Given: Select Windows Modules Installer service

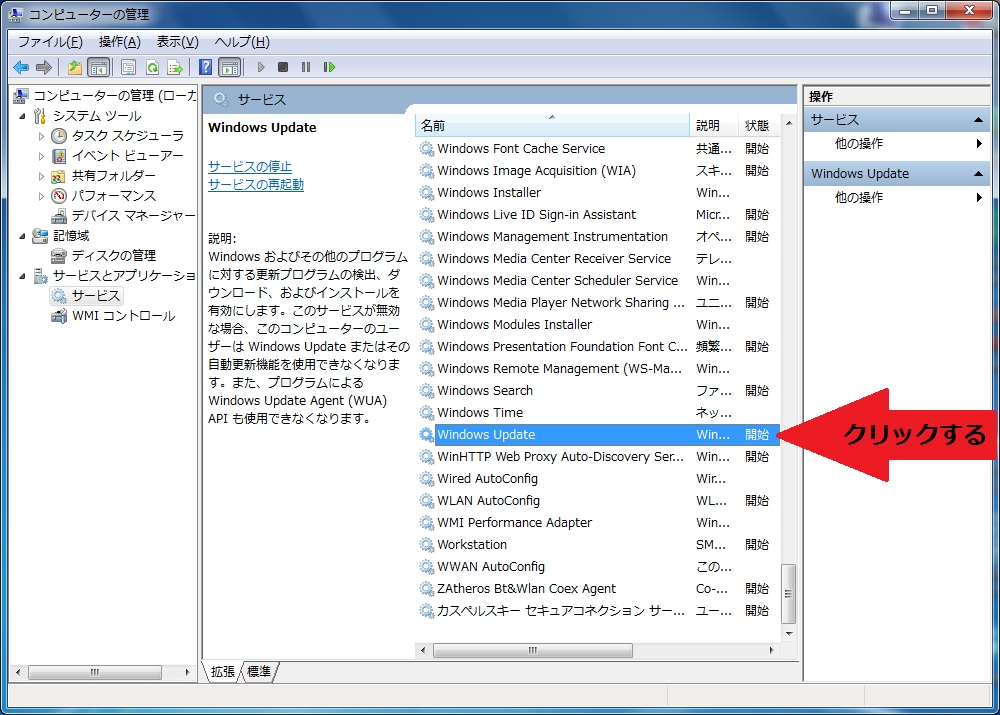Looking at the screenshot, I should pos(598,325).
